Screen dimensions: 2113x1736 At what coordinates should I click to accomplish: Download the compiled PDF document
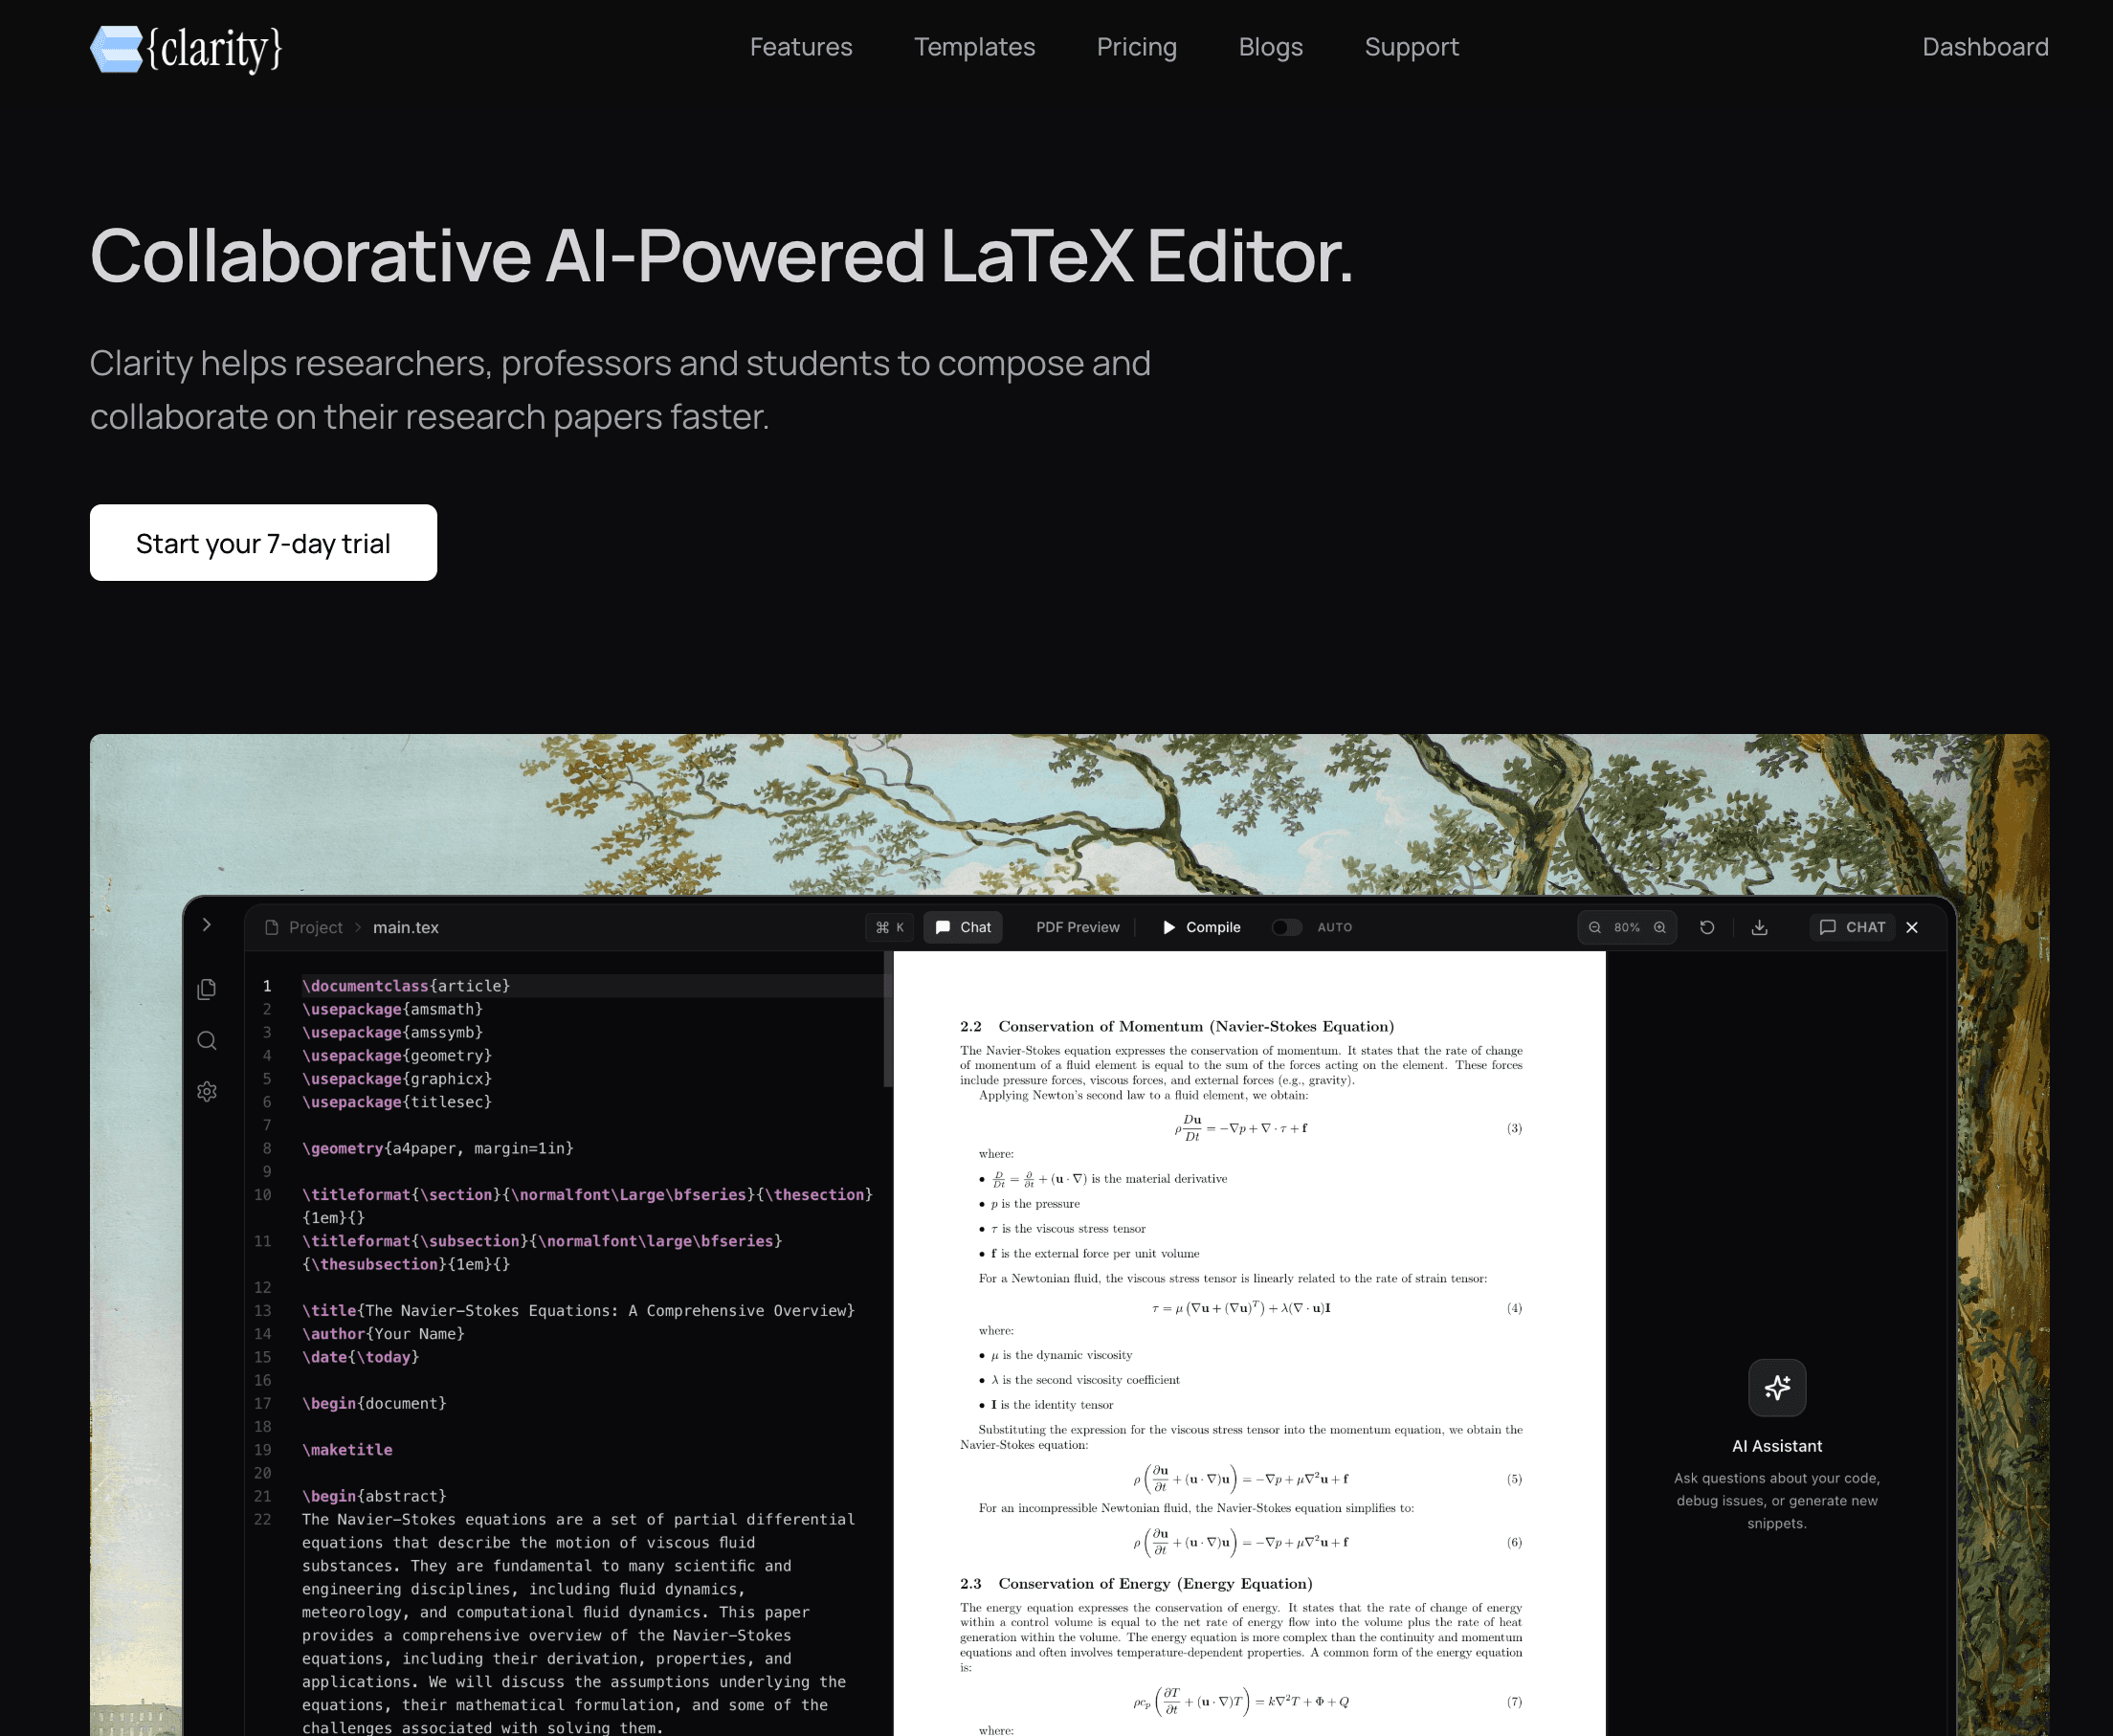coord(1759,927)
